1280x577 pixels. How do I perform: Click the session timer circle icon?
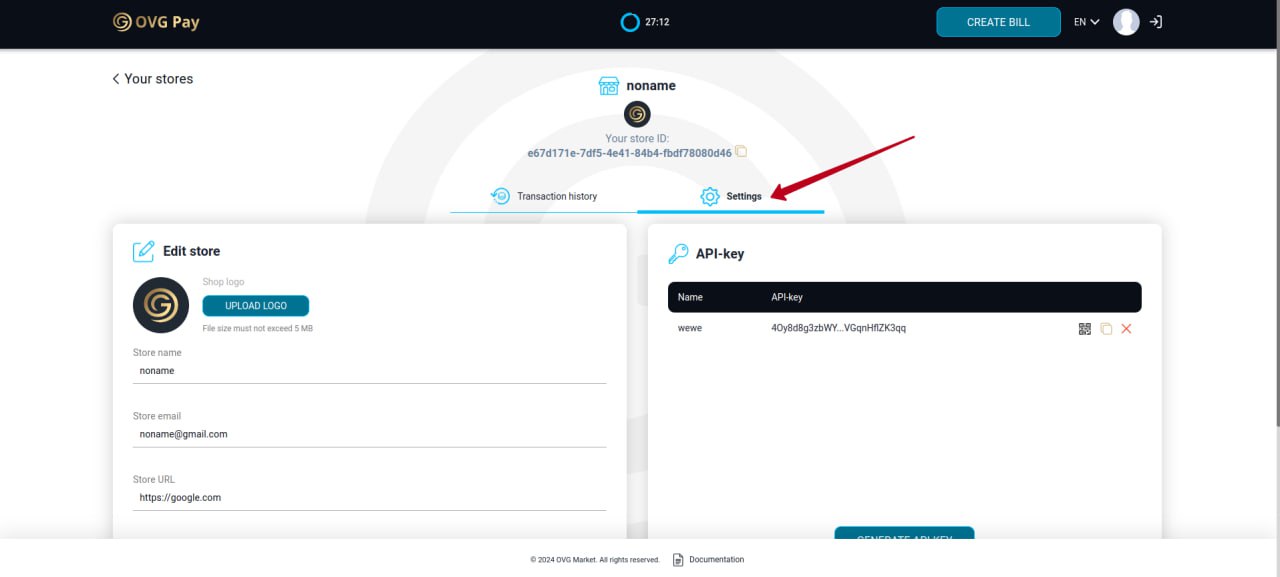[629, 22]
